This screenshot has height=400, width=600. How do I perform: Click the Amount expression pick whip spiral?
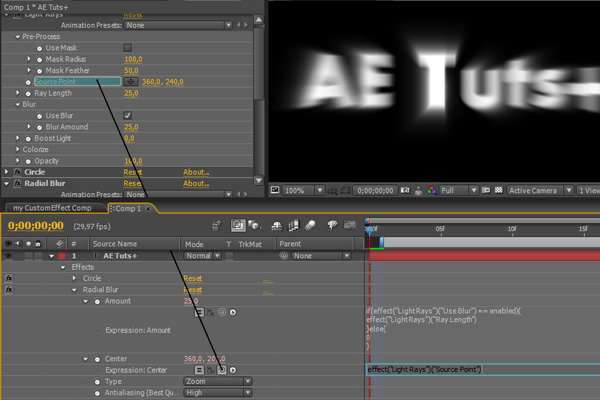tap(222, 312)
